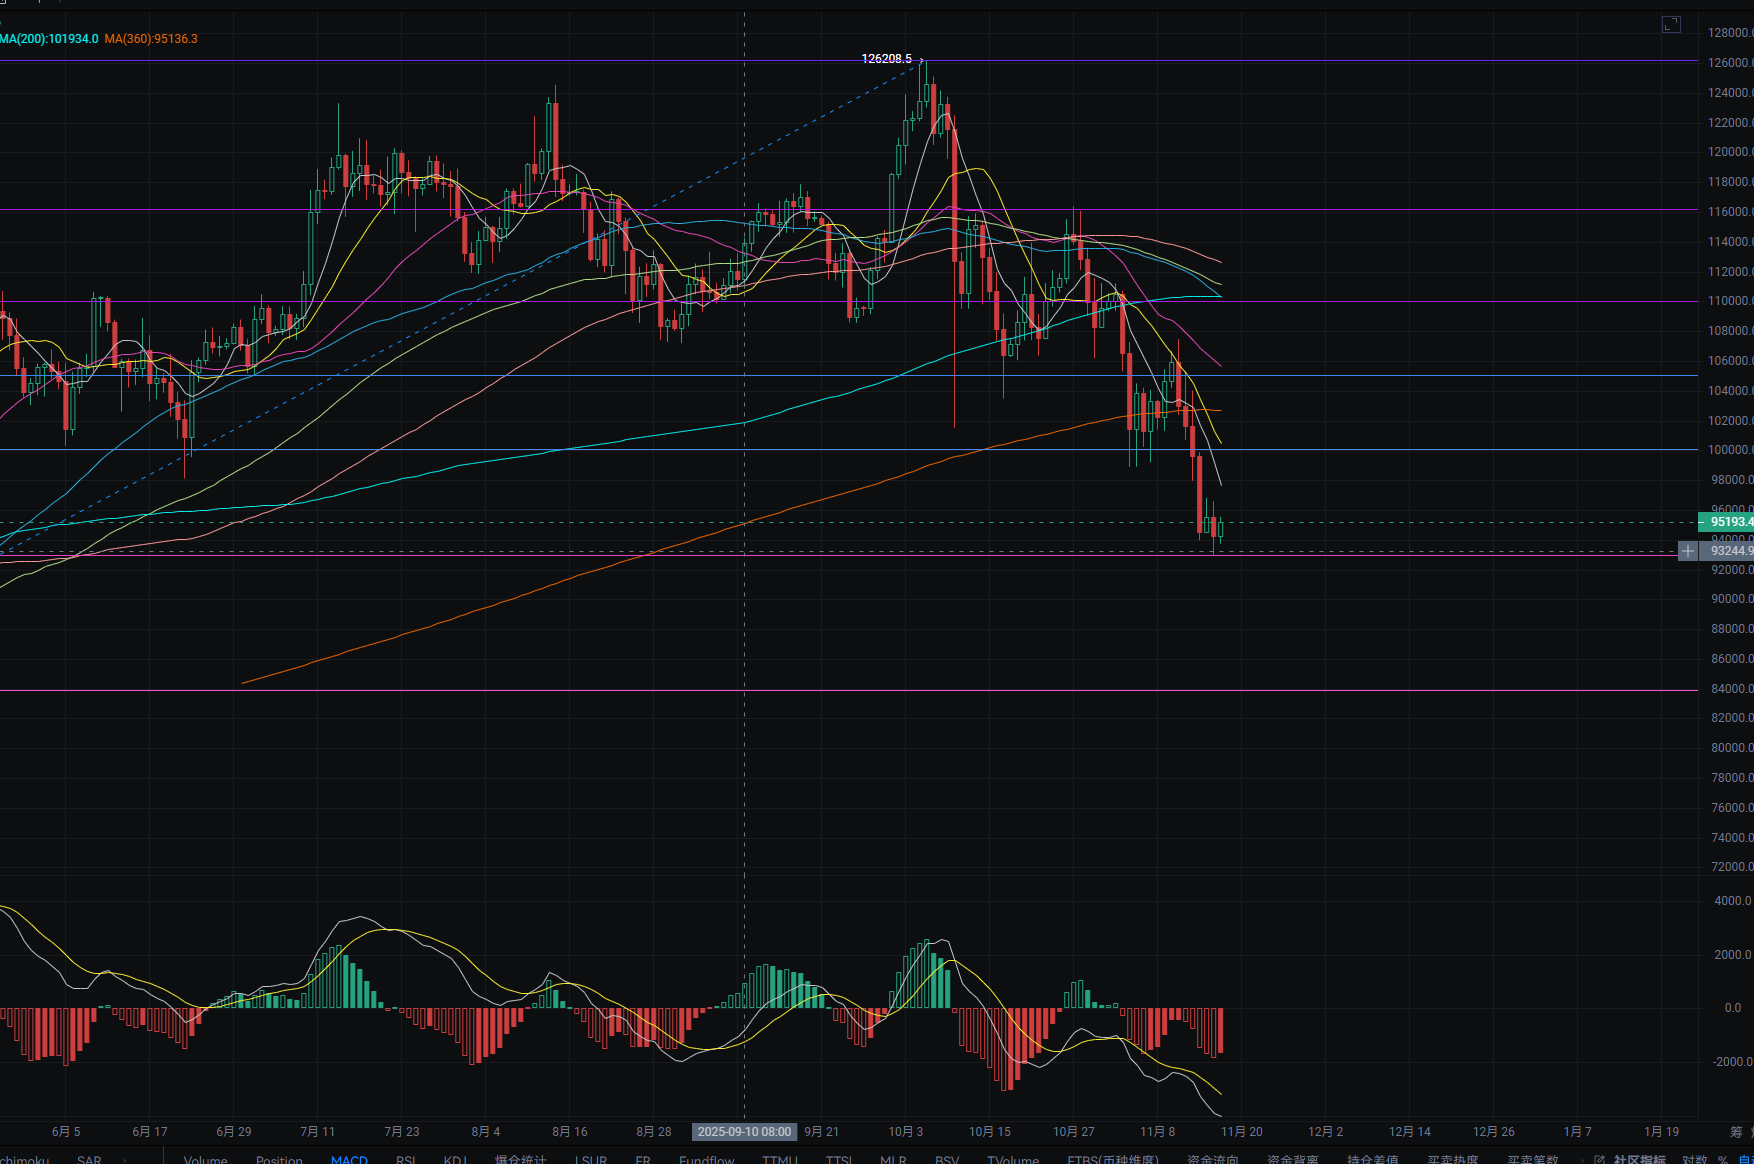Click the fullscreen expand chart icon
The width and height of the screenshot is (1754, 1169).
1671,24
